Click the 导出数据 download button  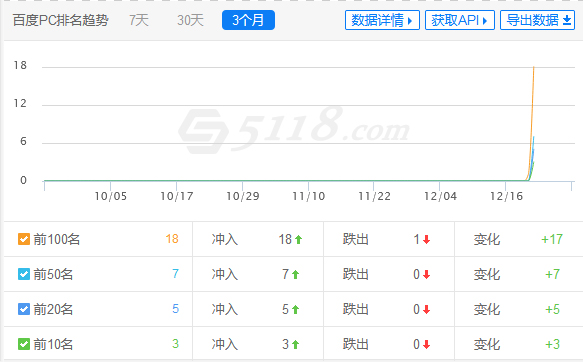coord(537,20)
